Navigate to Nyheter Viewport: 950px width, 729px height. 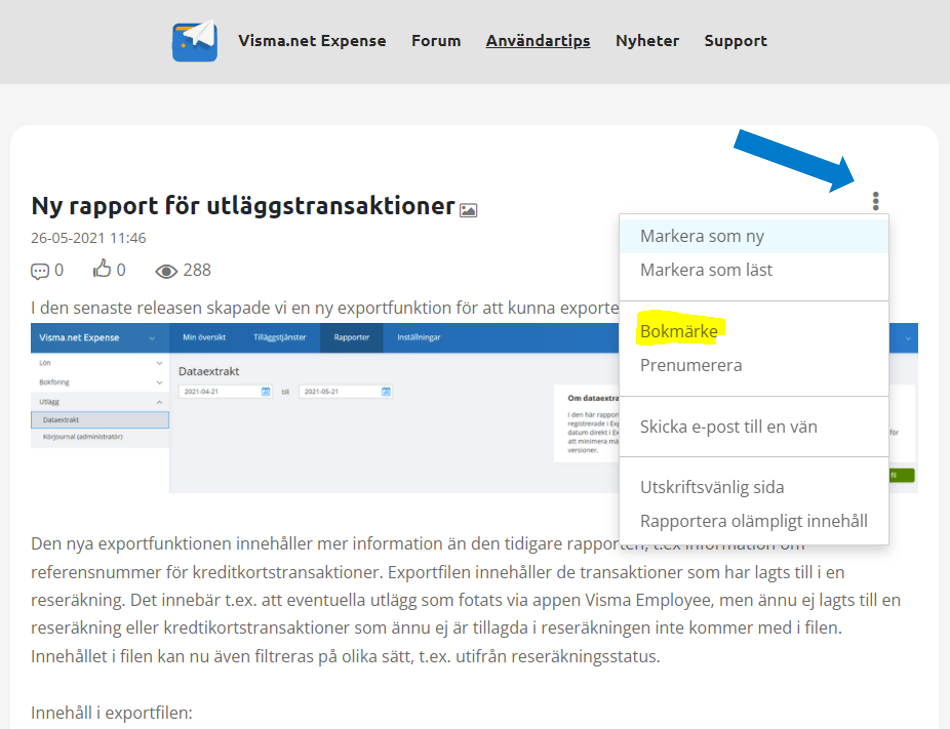click(647, 41)
